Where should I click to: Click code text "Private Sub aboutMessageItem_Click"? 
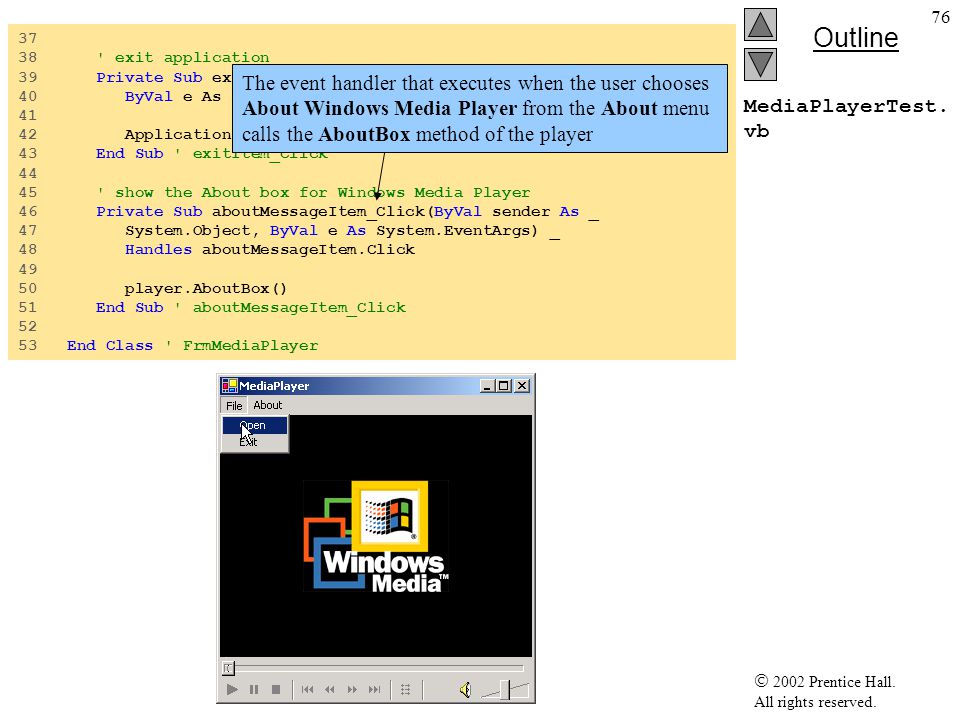(260, 212)
